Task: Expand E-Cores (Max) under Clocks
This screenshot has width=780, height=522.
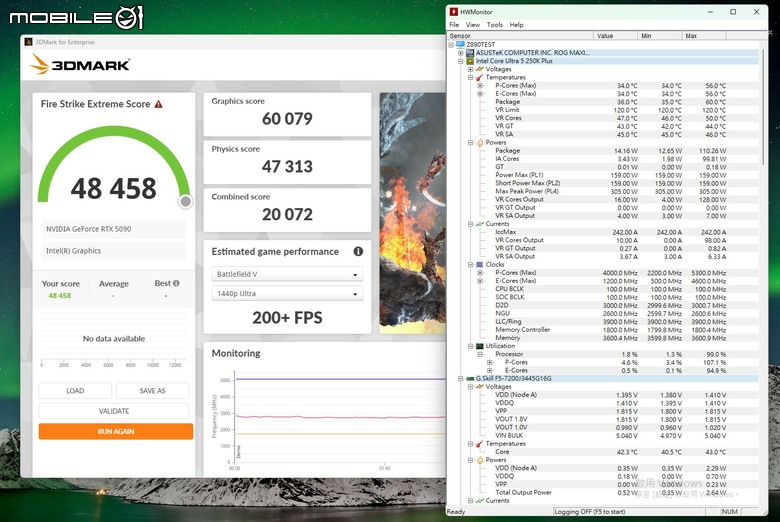Action: coord(480,281)
